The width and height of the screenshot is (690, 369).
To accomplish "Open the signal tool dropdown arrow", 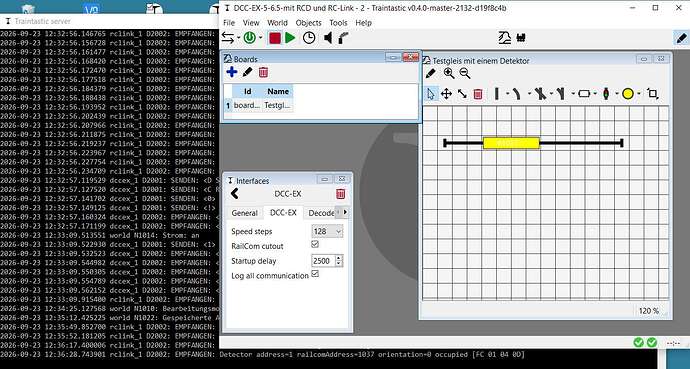I will click(617, 94).
